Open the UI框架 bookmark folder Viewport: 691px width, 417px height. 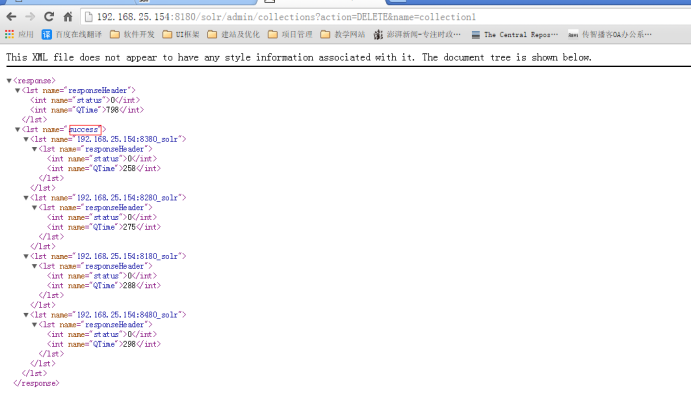coord(181,34)
